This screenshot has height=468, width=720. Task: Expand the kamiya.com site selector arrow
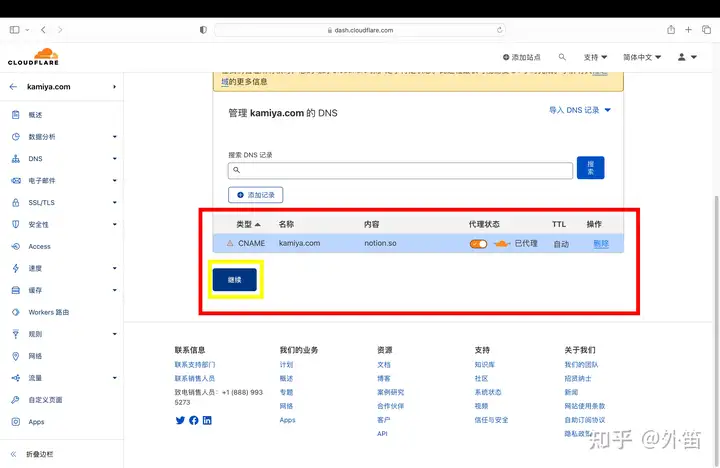[x=114, y=87]
